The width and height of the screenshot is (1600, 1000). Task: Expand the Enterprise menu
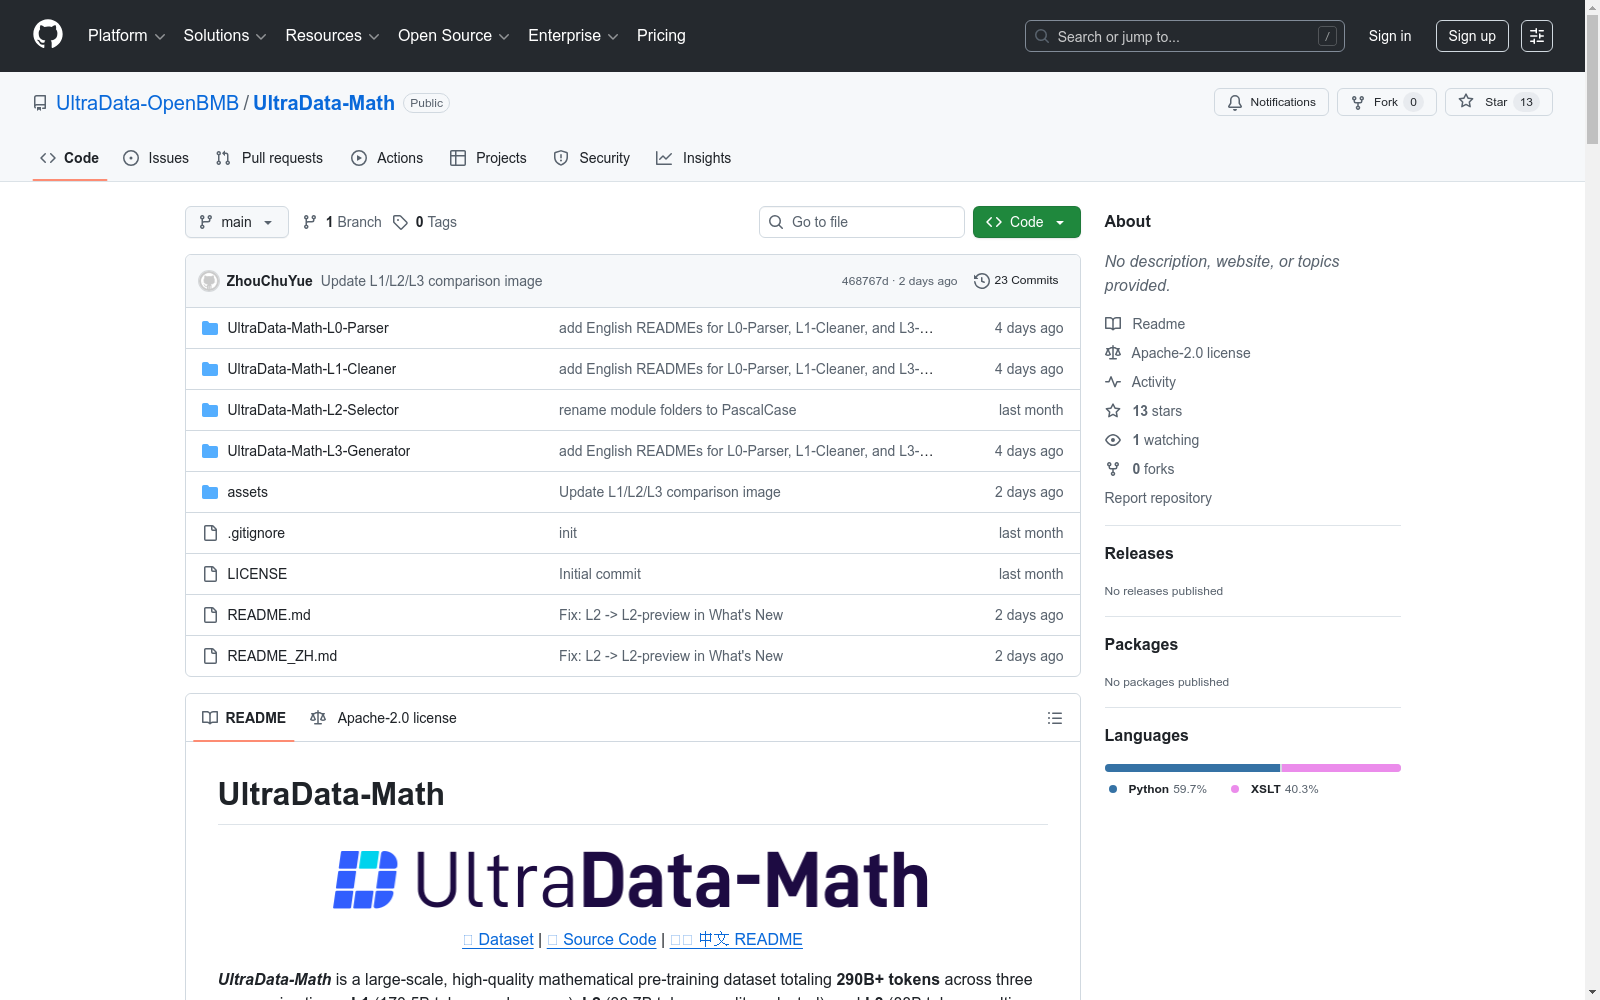click(x=573, y=36)
